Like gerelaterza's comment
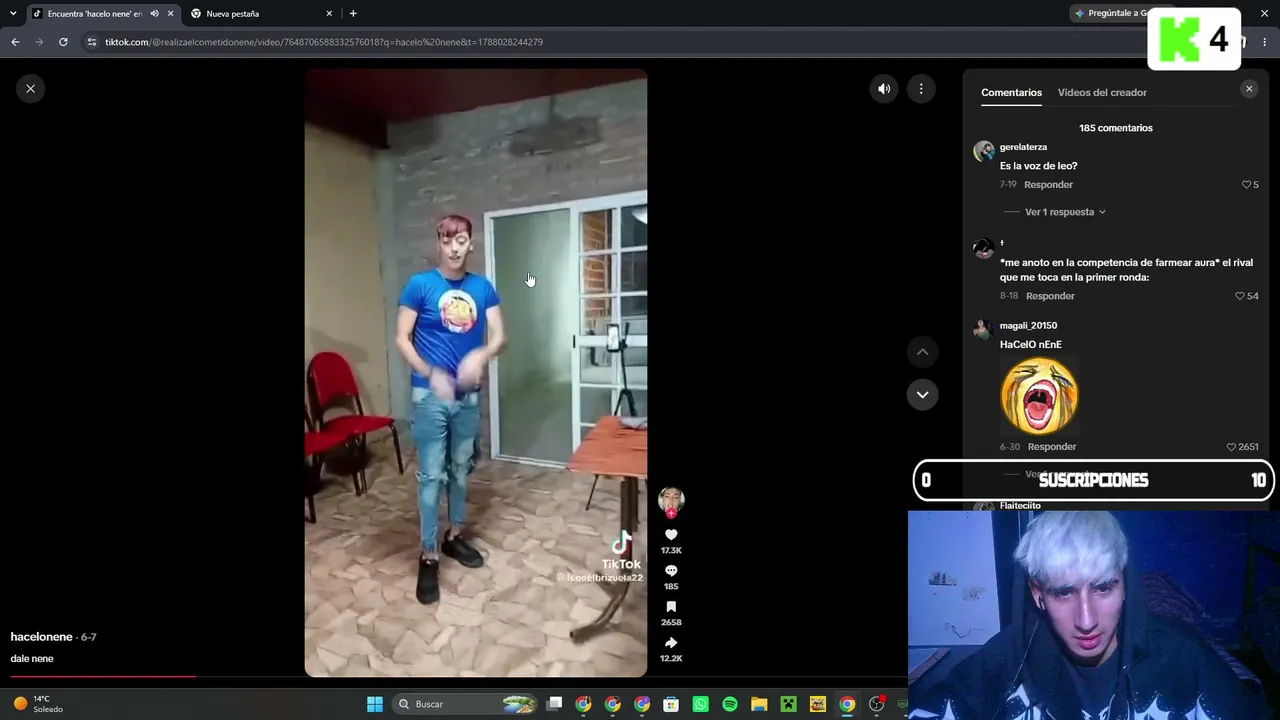This screenshot has height=720, width=1280. click(1247, 185)
